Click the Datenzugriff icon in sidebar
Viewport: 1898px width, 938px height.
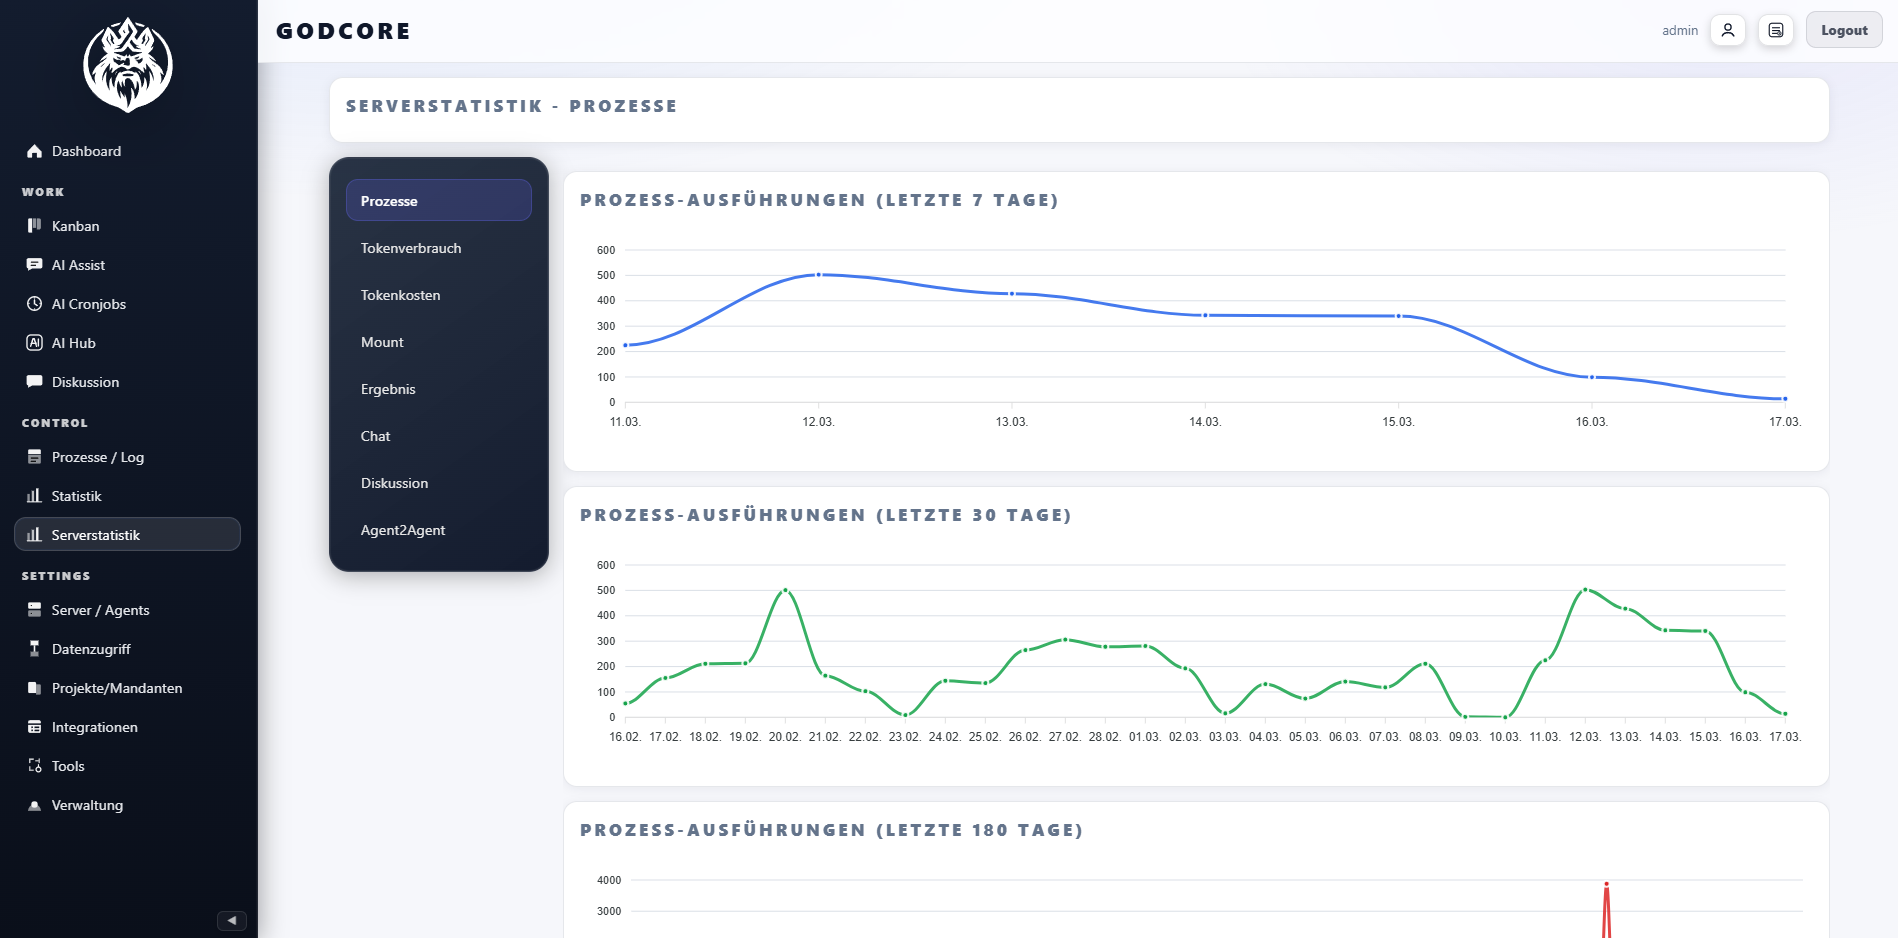click(35, 649)
